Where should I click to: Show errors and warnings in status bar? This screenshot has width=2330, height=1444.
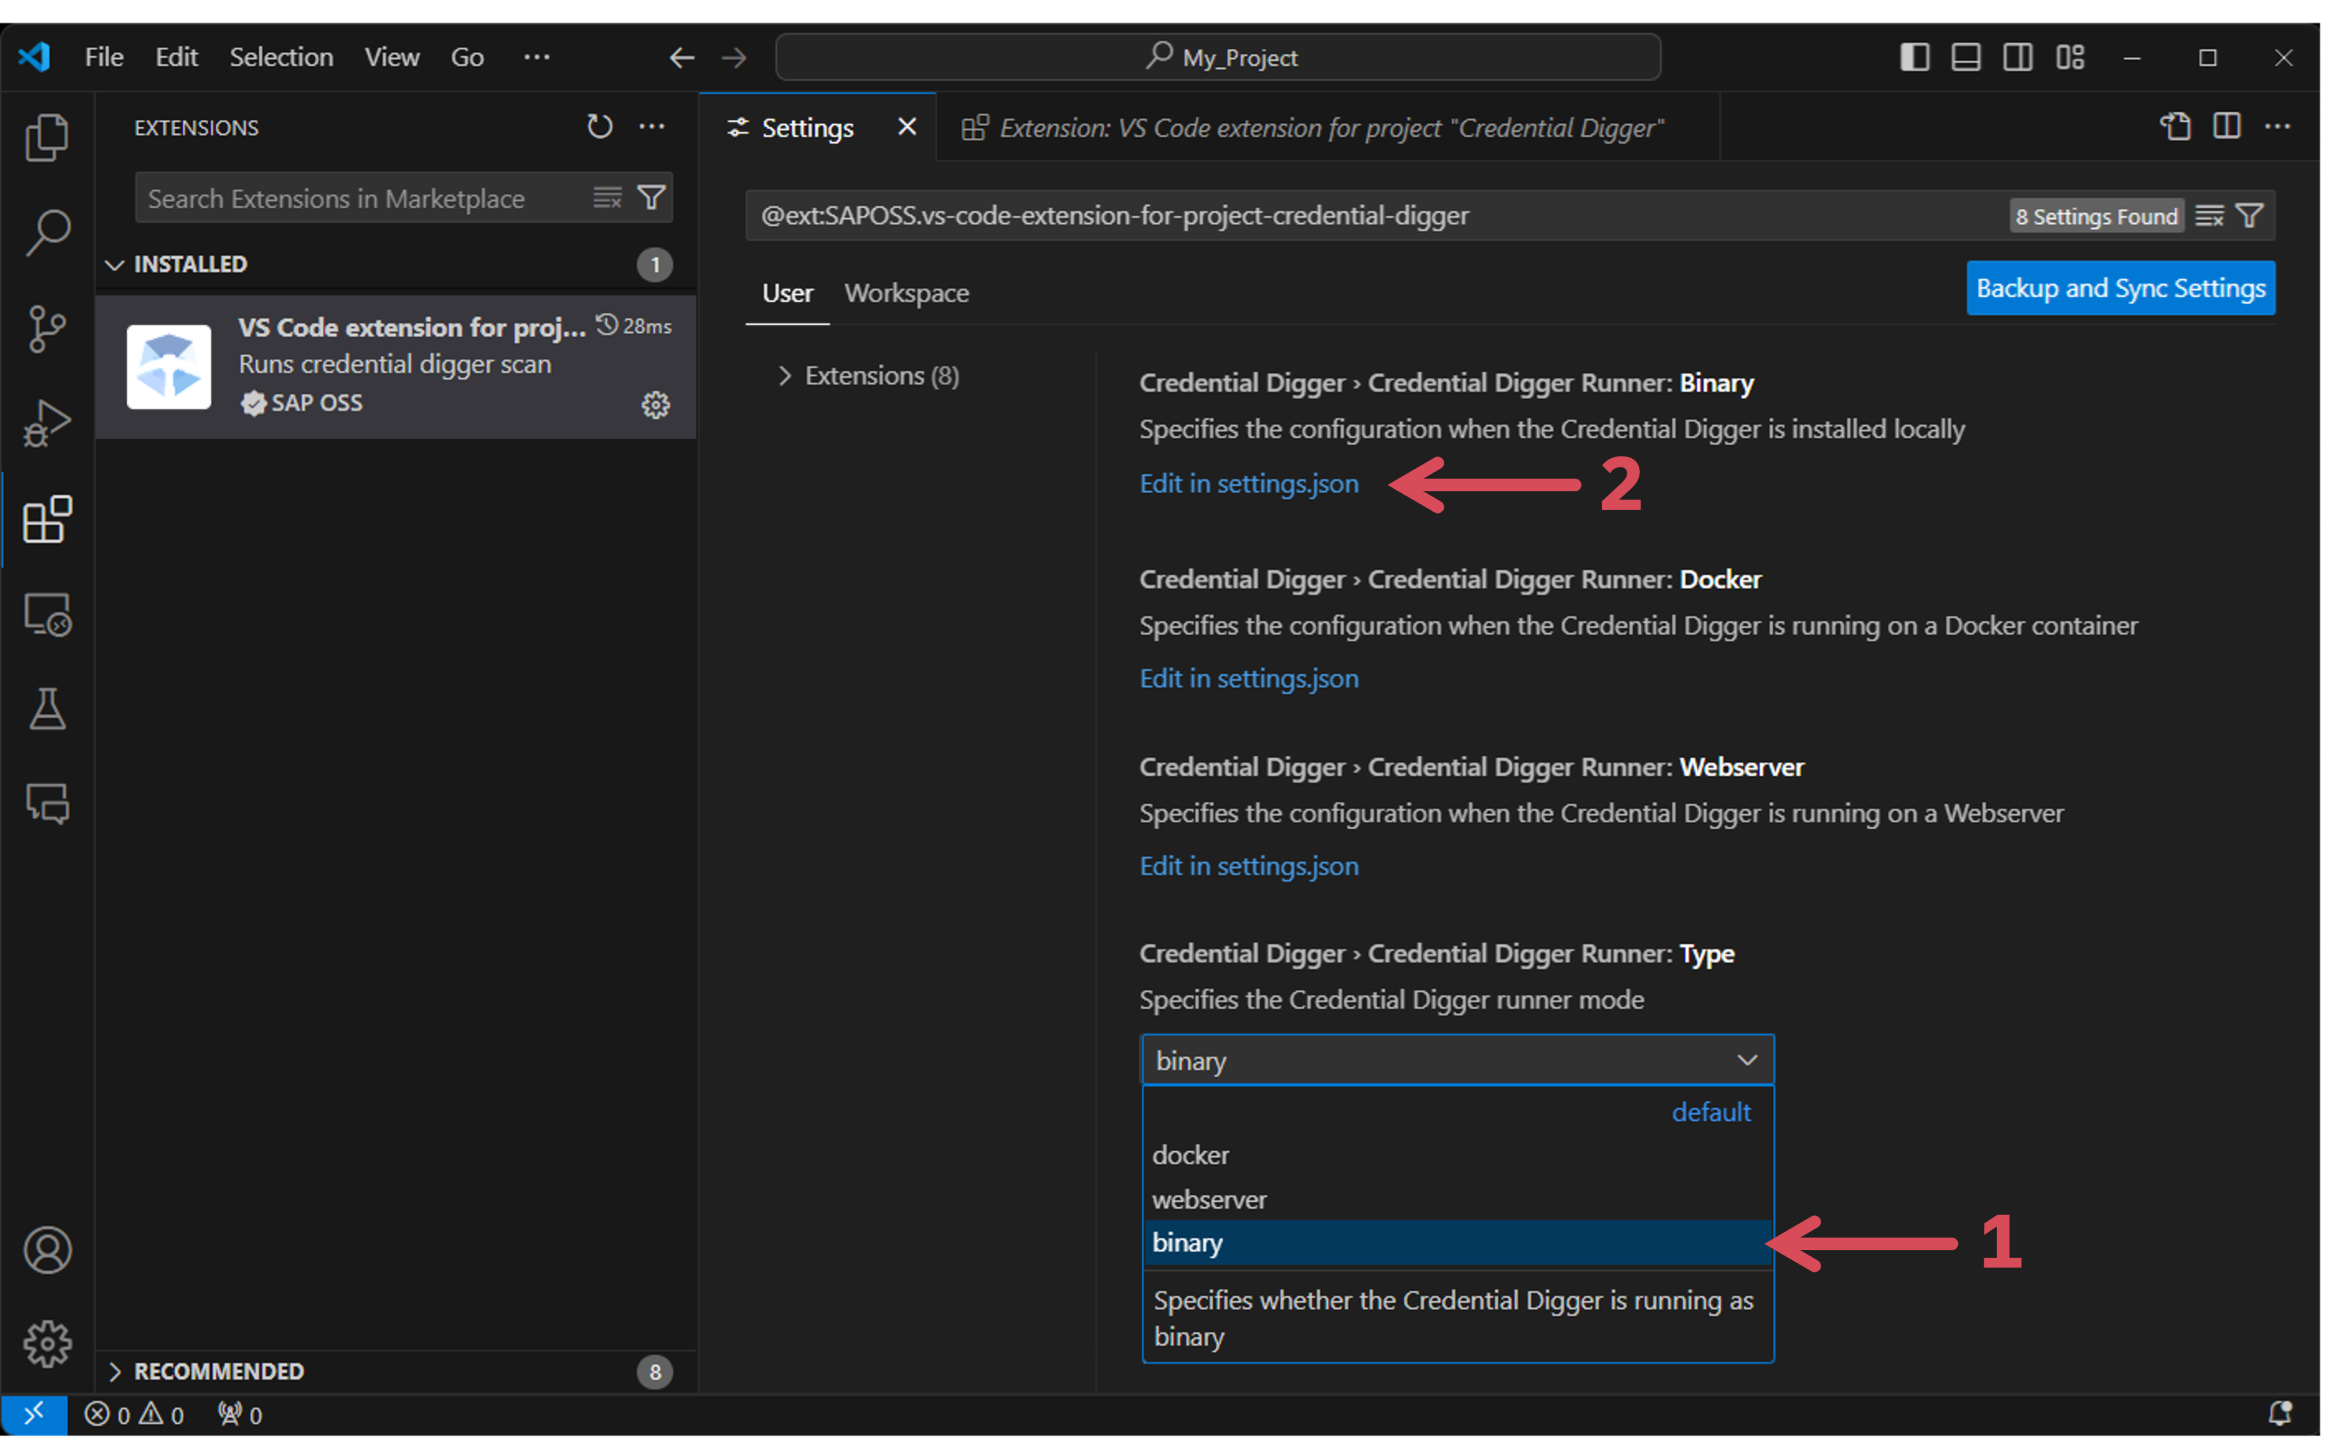pyautogui.click(x=134, y=1414)
